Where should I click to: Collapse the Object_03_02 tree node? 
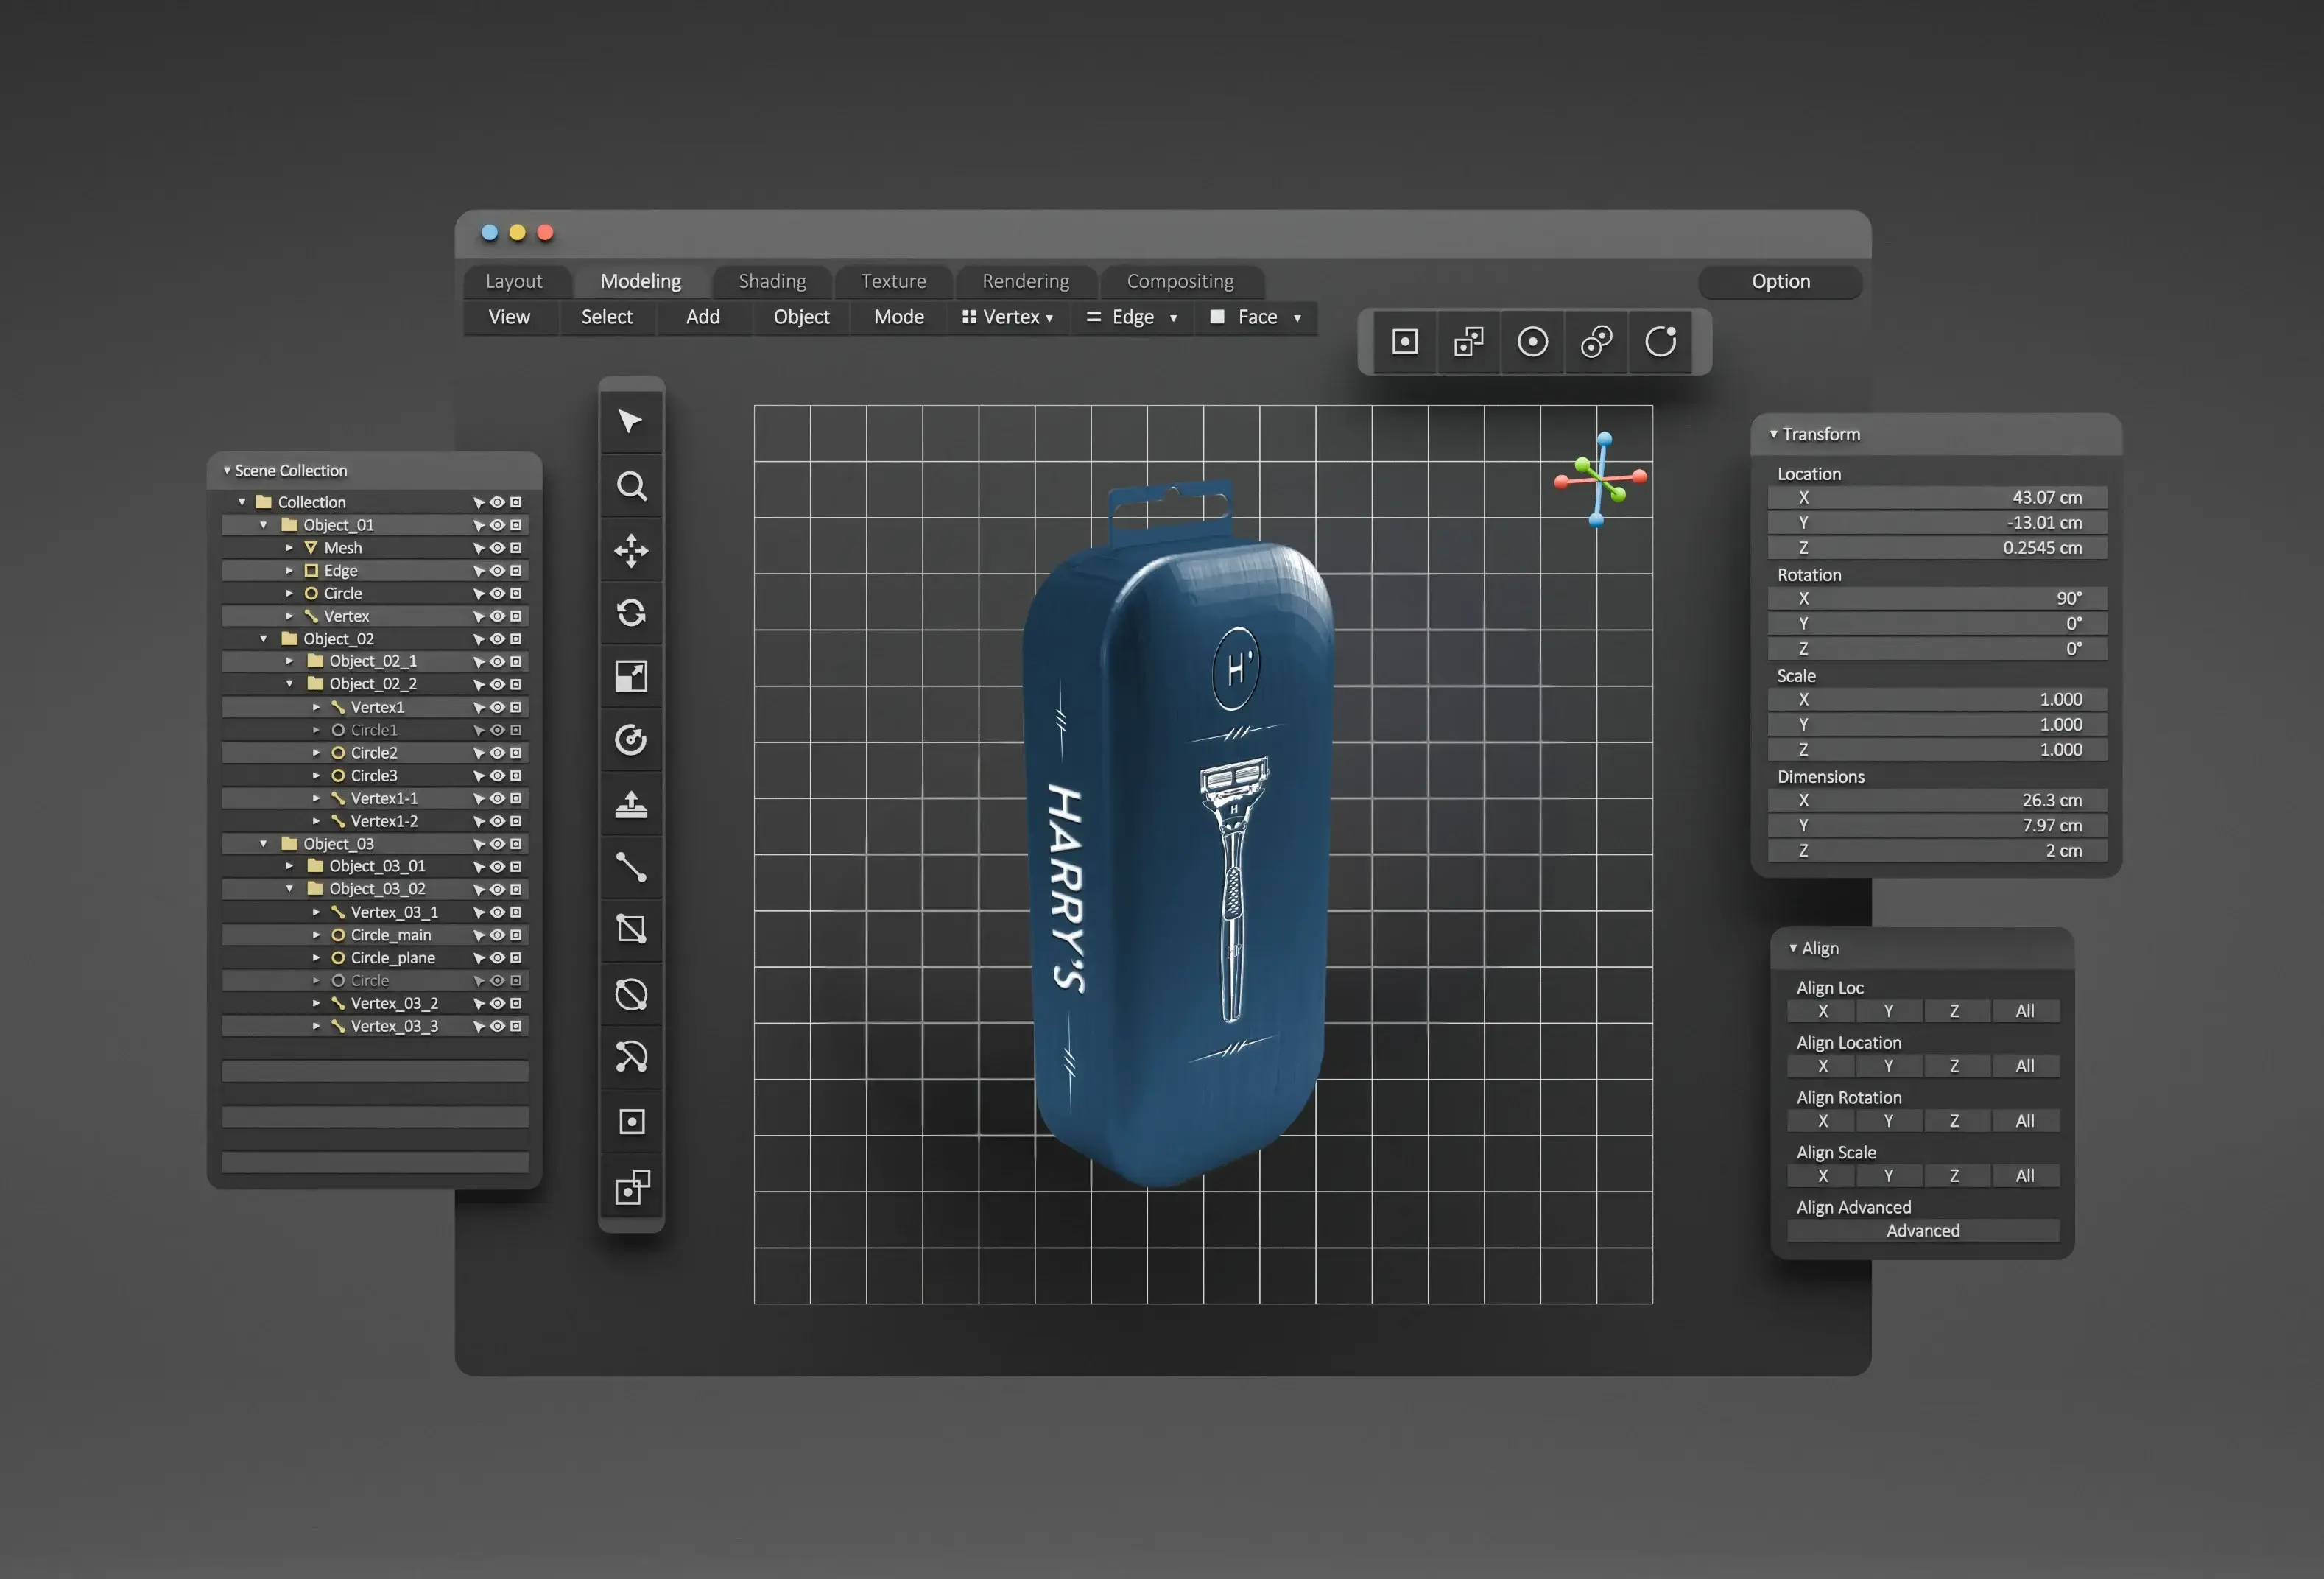289,889
